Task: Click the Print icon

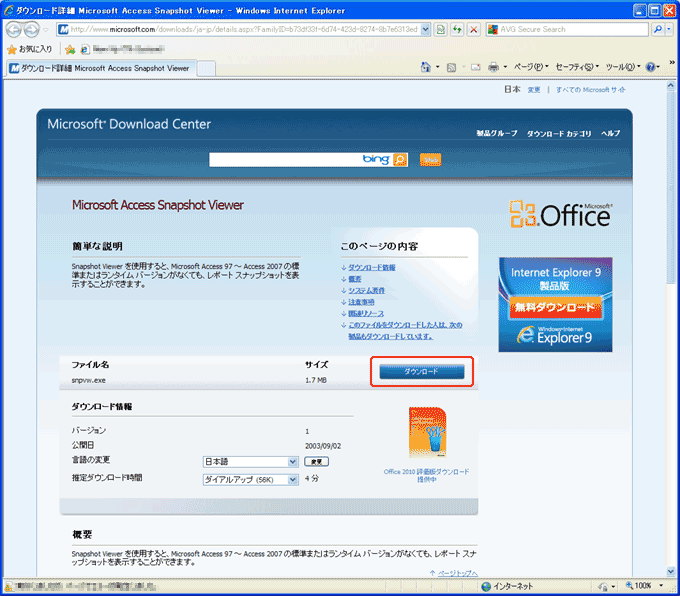Action: point(493,67)
